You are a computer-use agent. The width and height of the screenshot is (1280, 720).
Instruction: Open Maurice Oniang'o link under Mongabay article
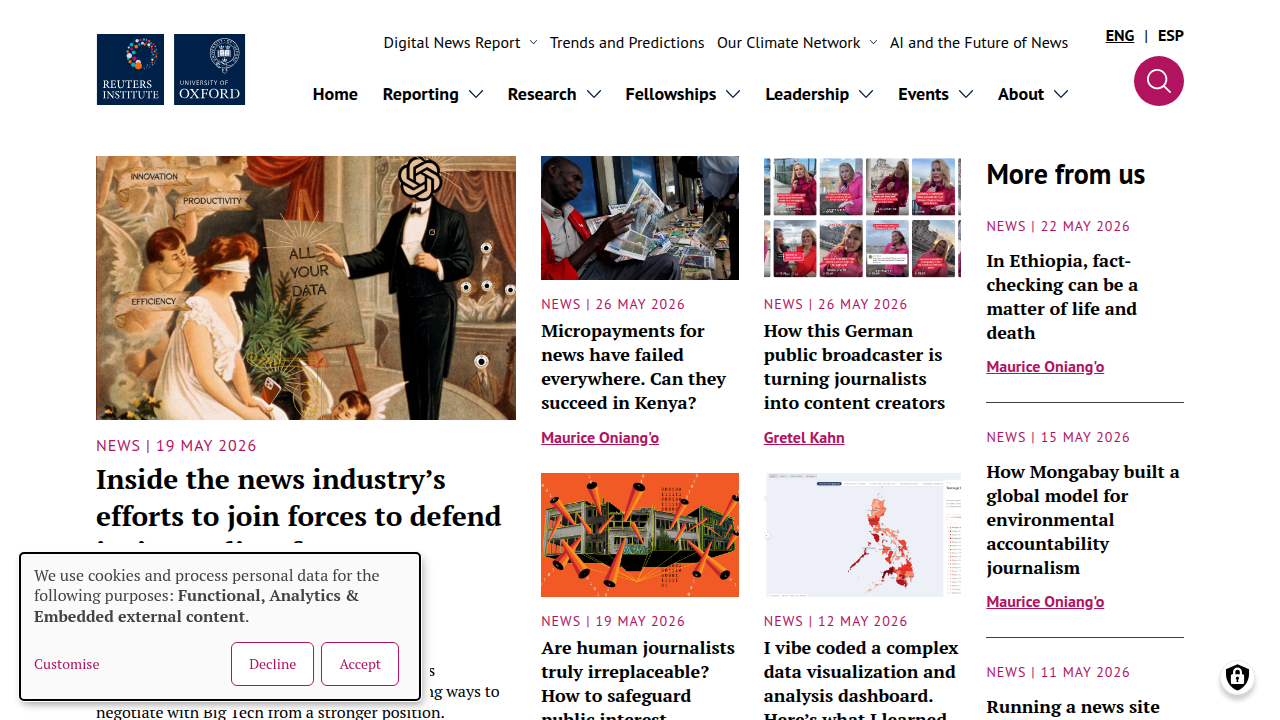tap(1045, 602)
